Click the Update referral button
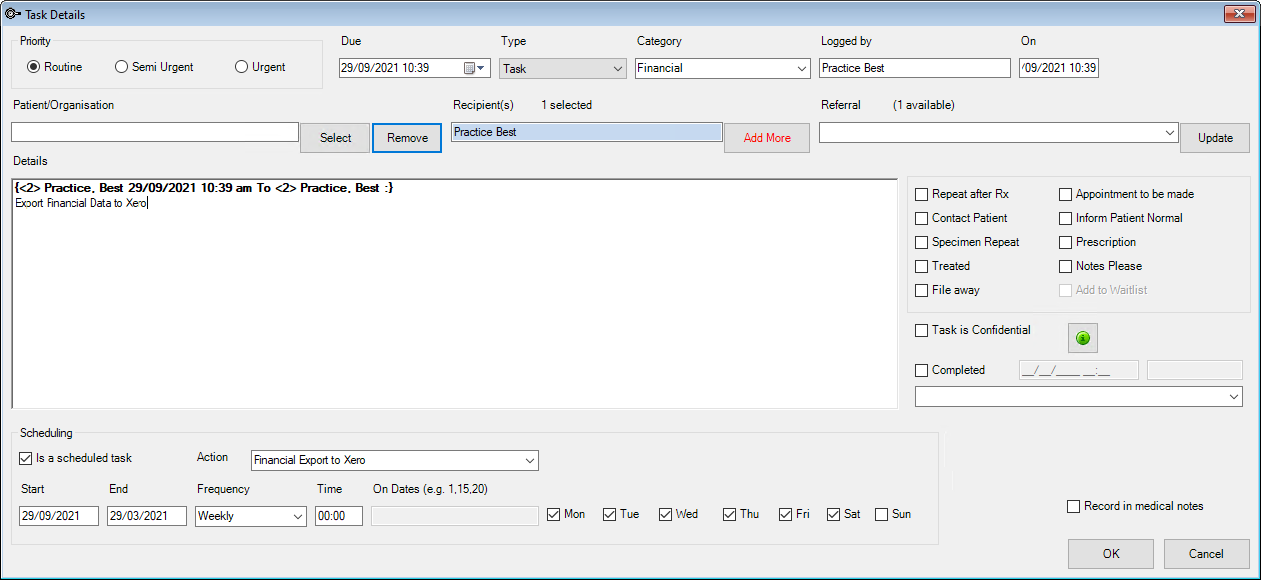The height and width of the screenshot is (580, 1261). point(1215,138)
